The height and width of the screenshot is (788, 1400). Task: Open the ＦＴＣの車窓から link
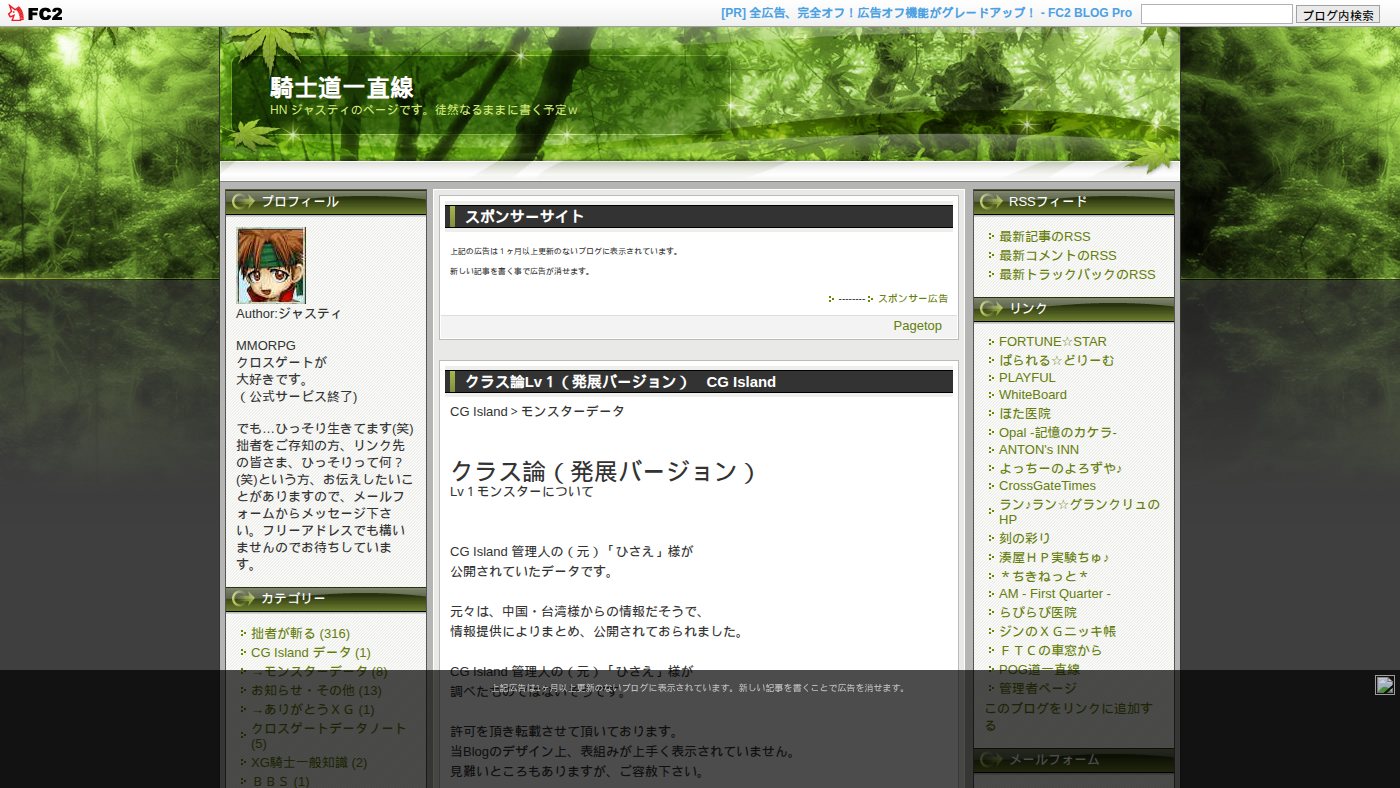pos(1050,650)
